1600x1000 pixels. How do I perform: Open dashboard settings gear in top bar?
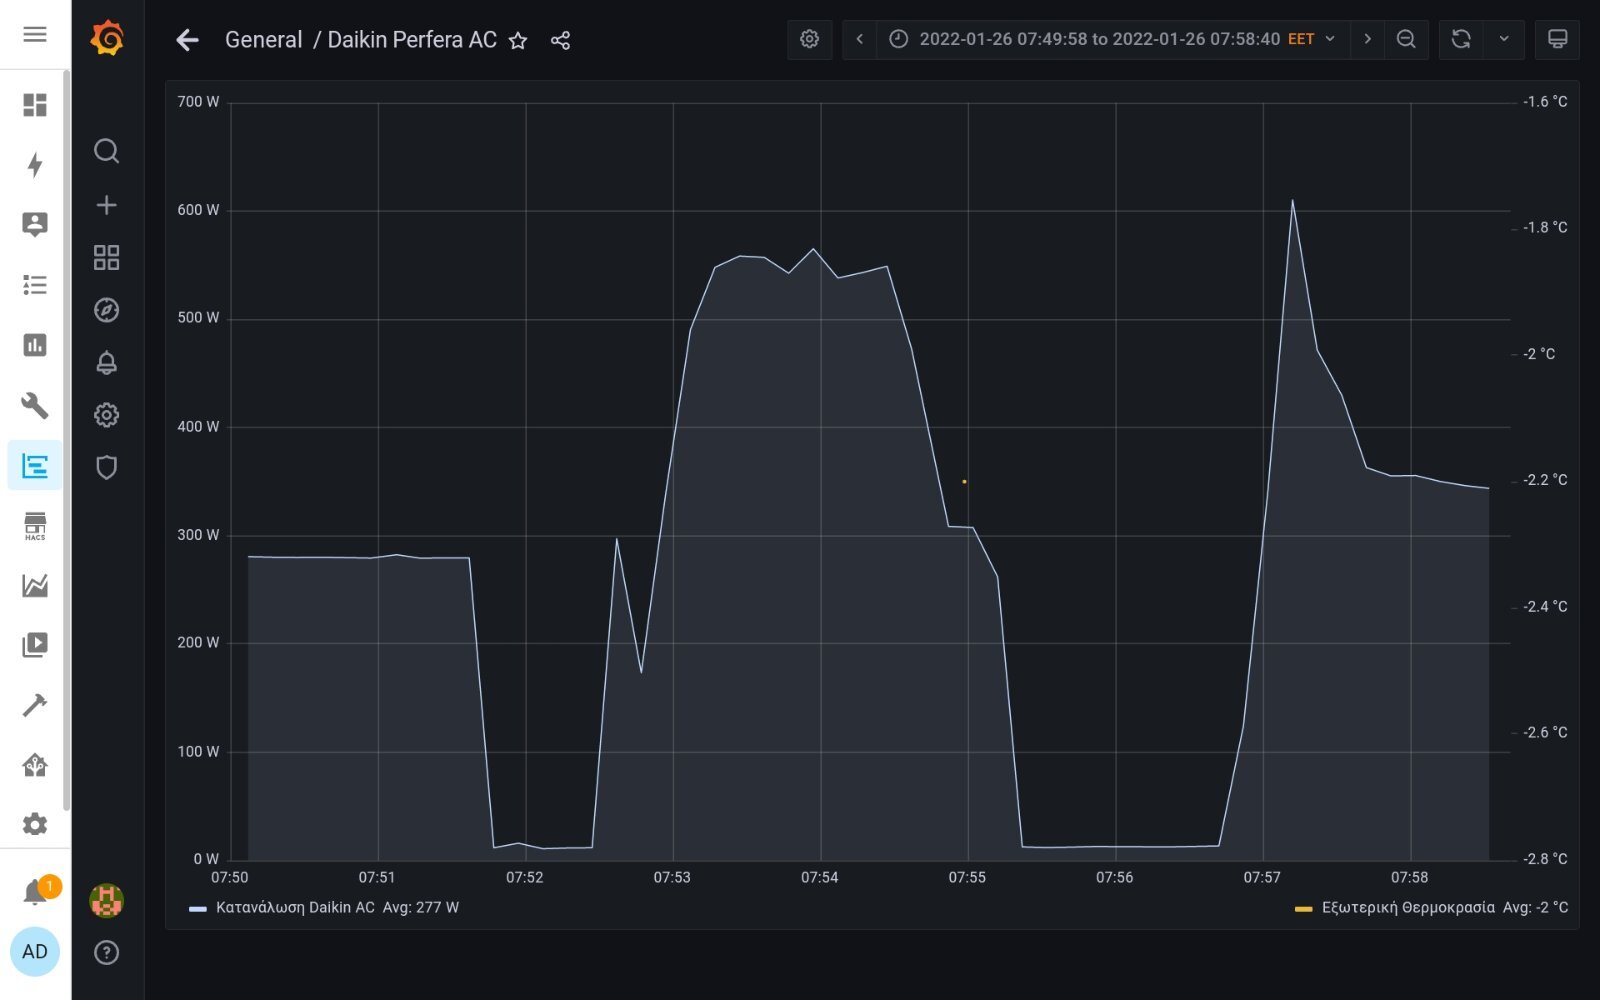(x=810, y=39)
